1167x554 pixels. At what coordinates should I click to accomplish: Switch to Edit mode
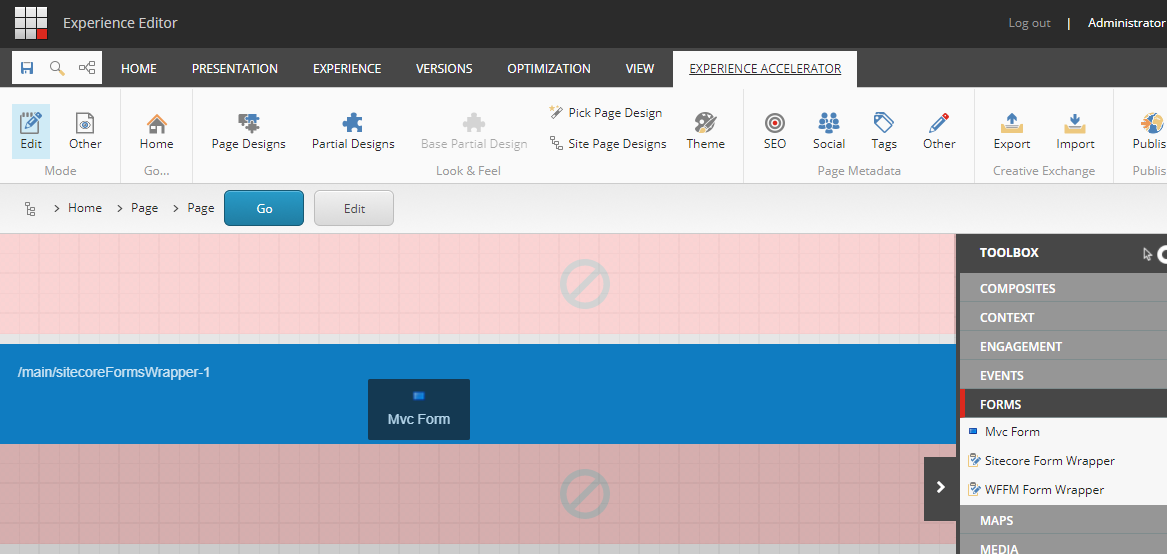31,131
